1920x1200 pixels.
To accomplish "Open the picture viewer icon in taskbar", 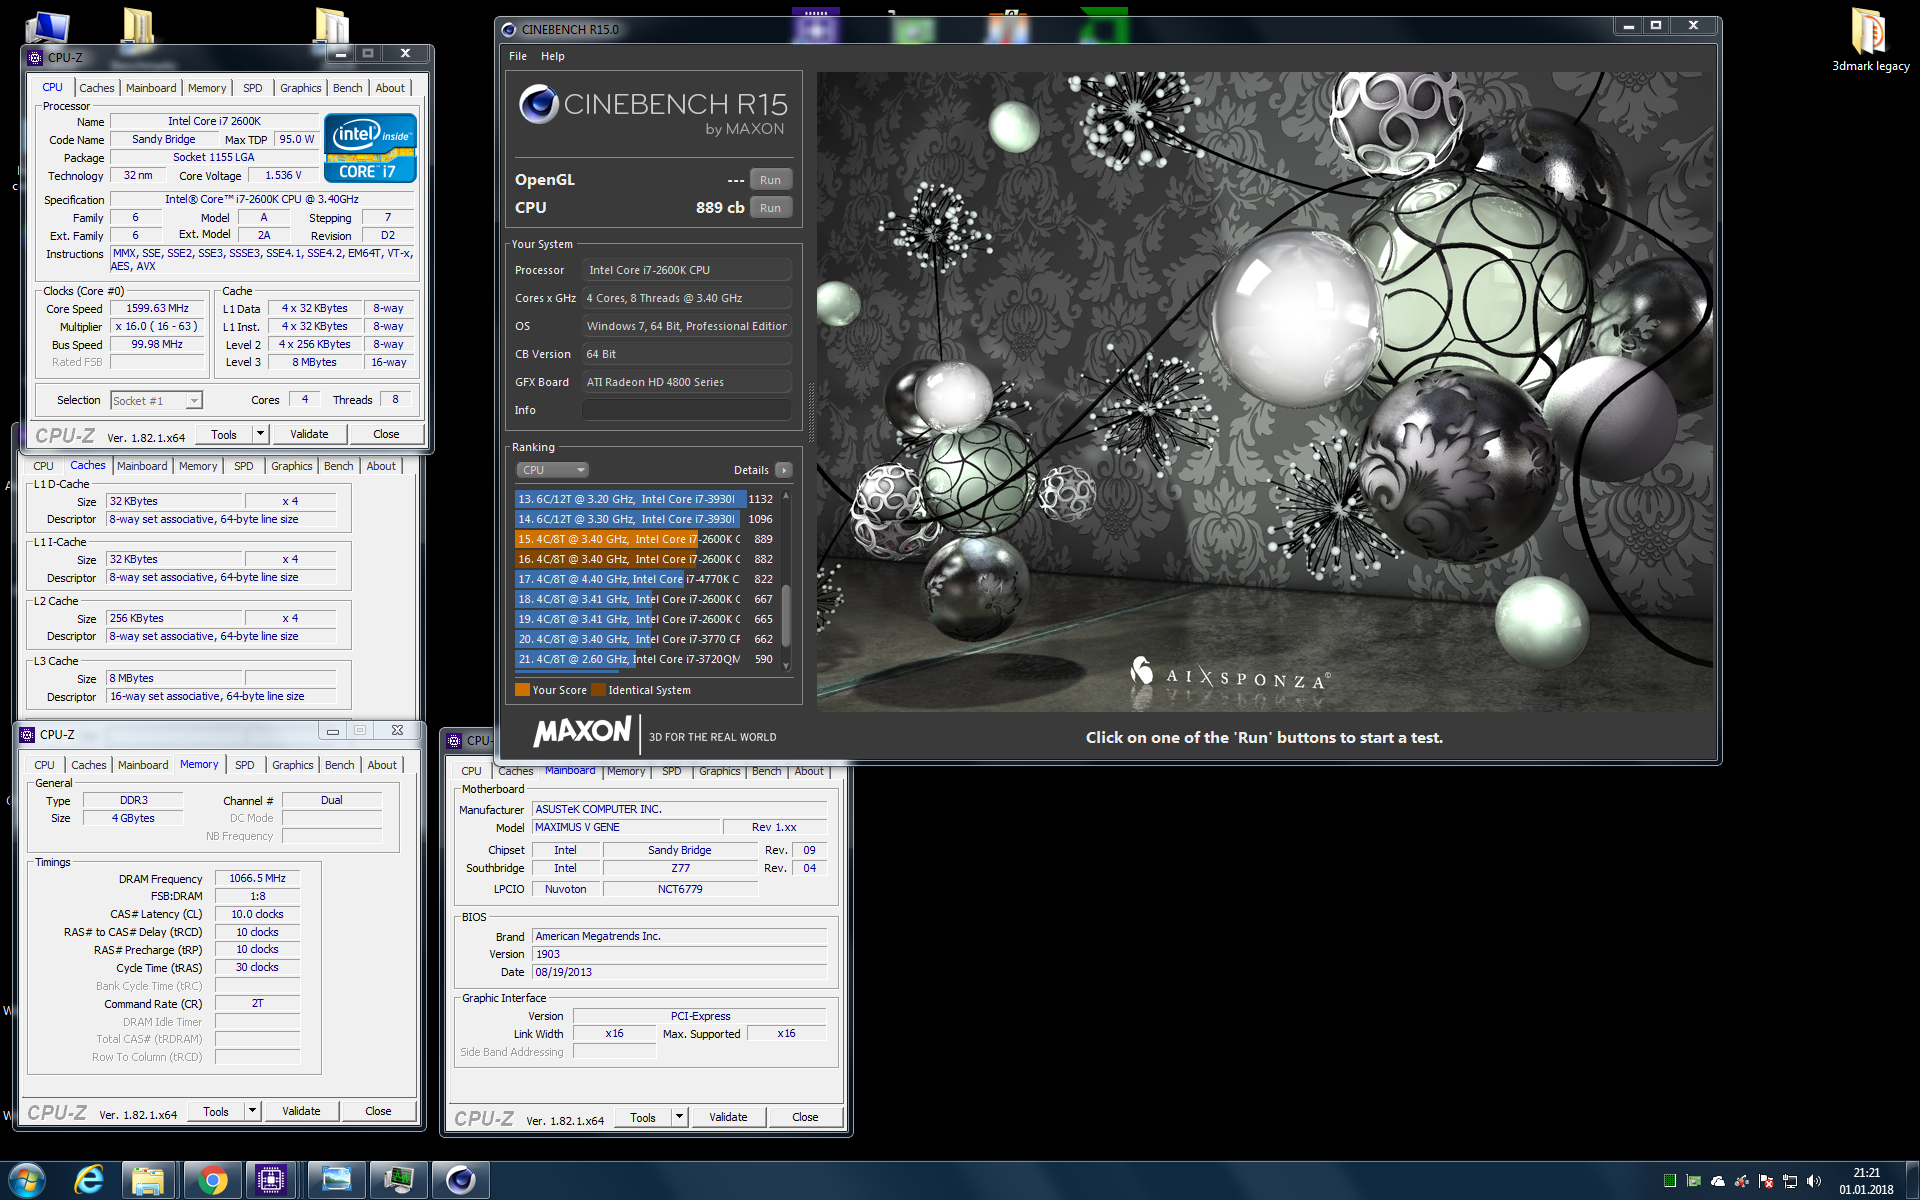I will [336, 1180].
